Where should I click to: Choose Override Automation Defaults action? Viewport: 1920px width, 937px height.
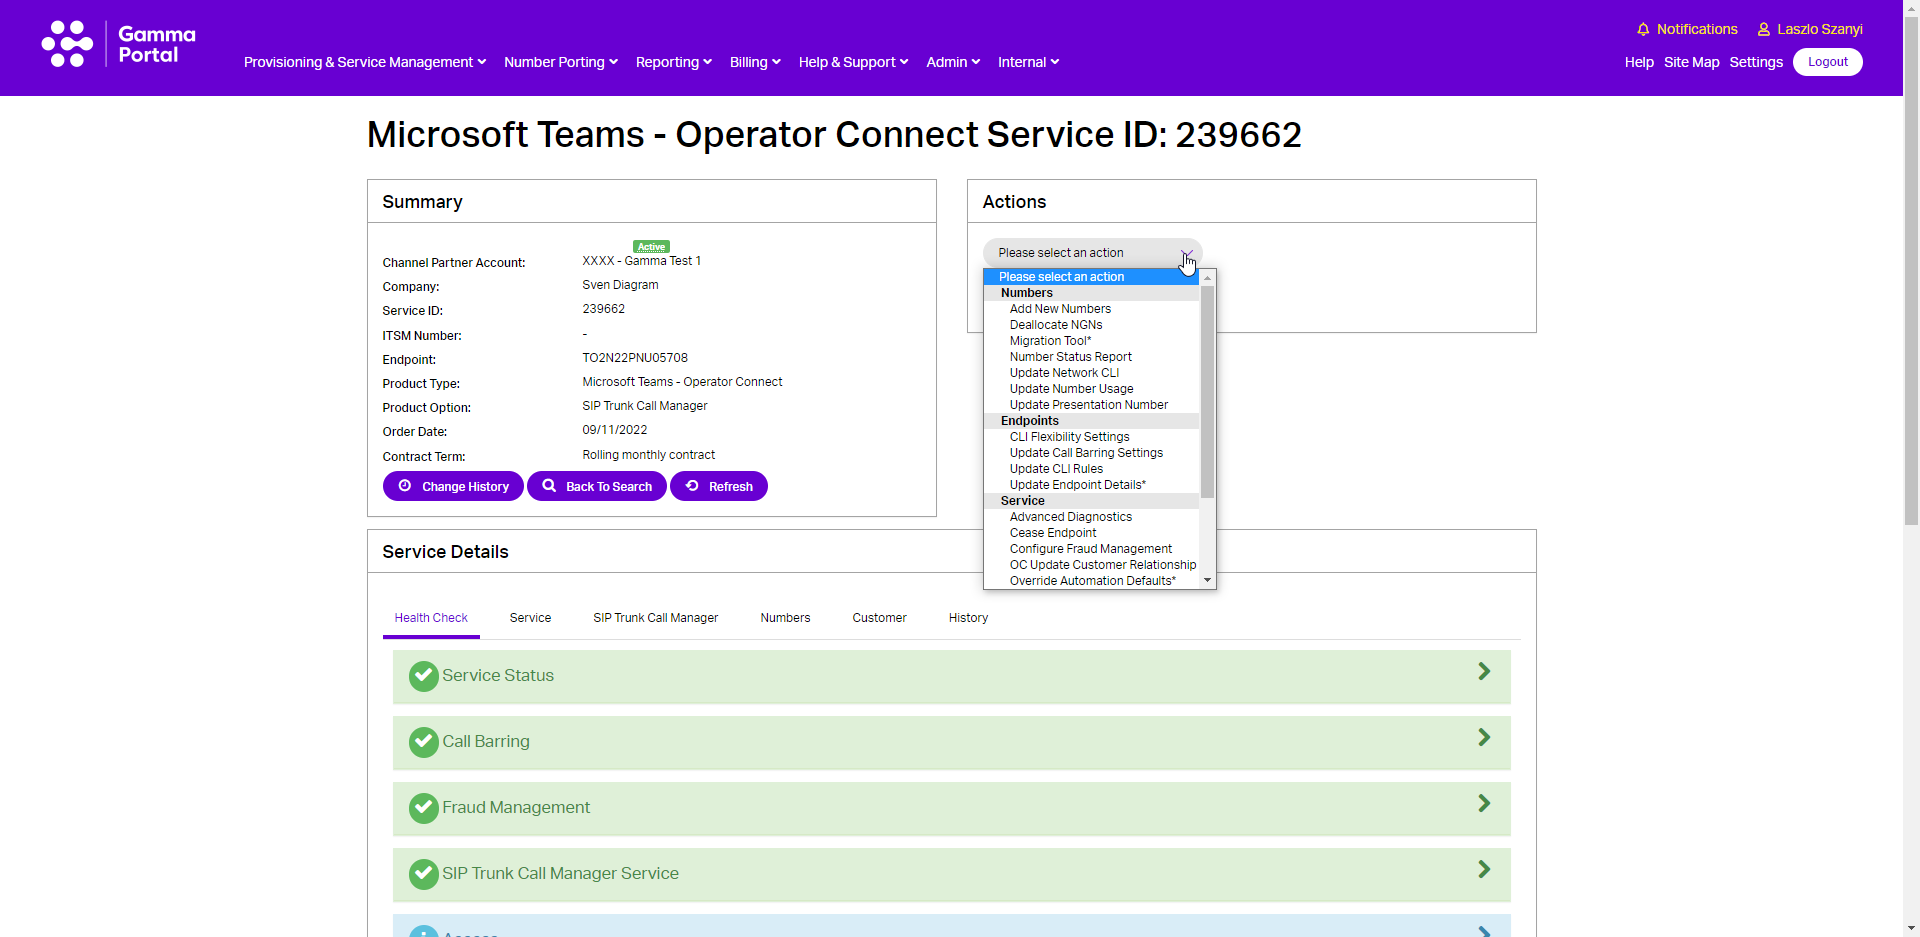(1092, 581)
